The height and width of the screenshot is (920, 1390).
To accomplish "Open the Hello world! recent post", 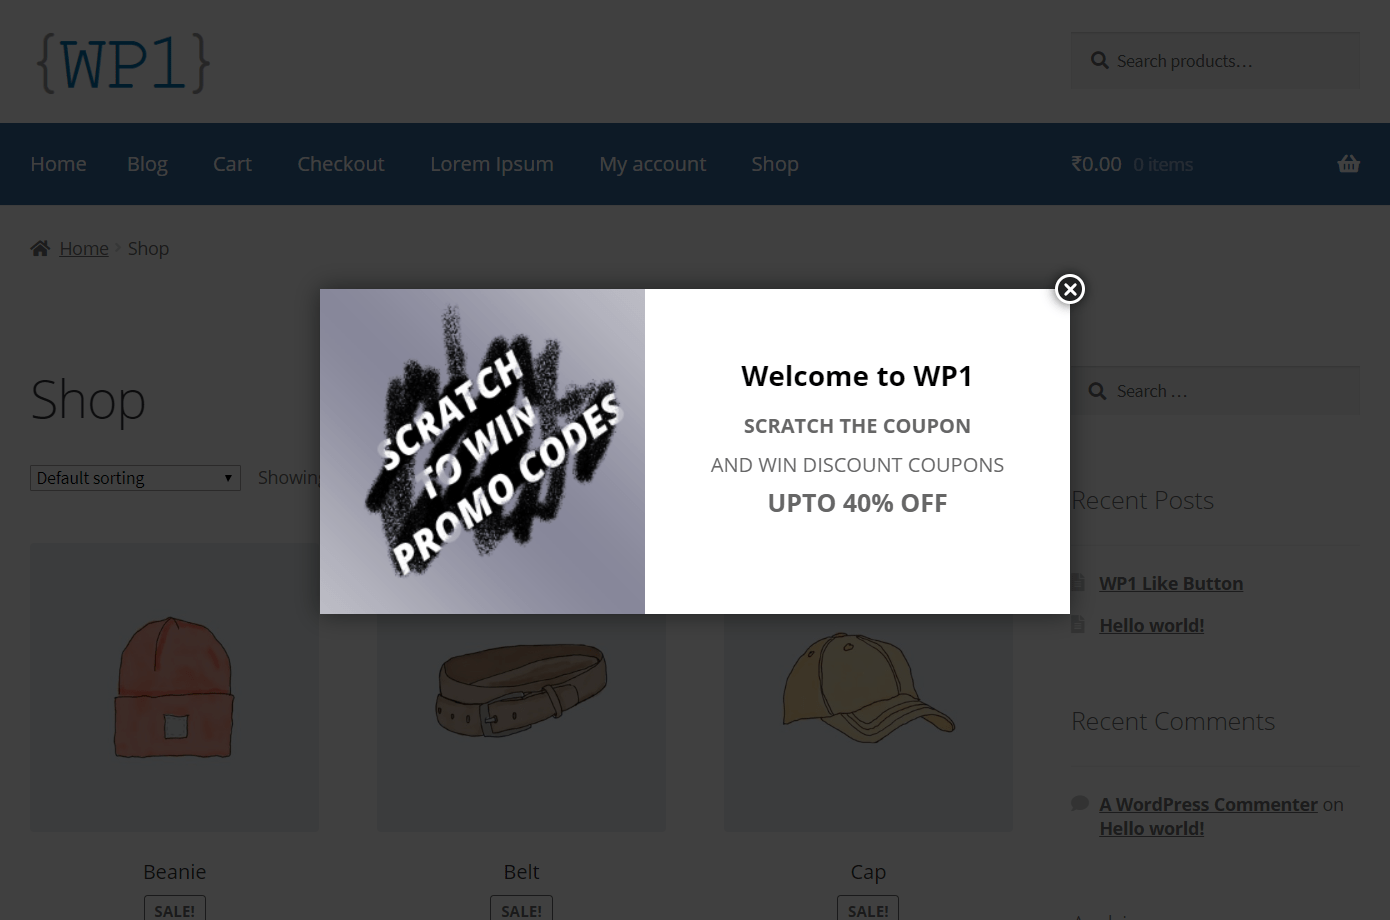I will coord(1151,624).
